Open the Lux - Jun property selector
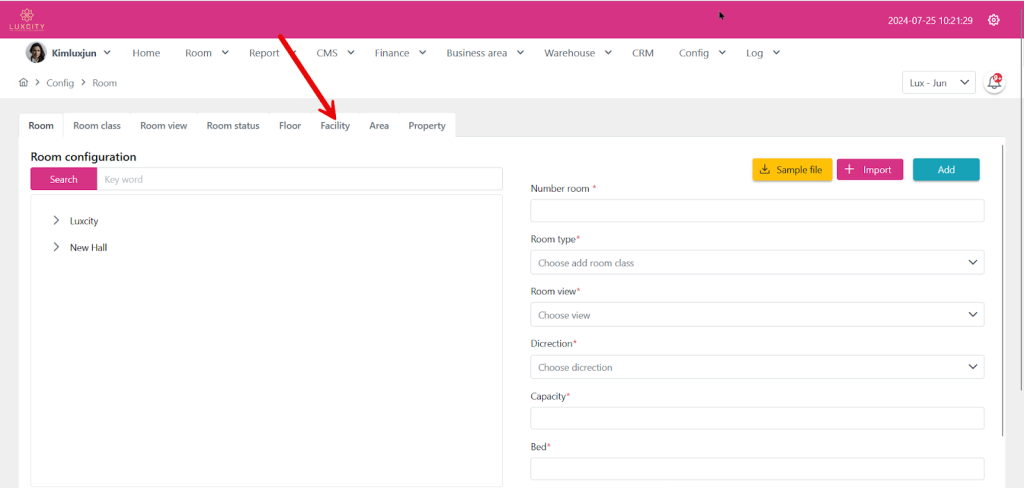 937,83
